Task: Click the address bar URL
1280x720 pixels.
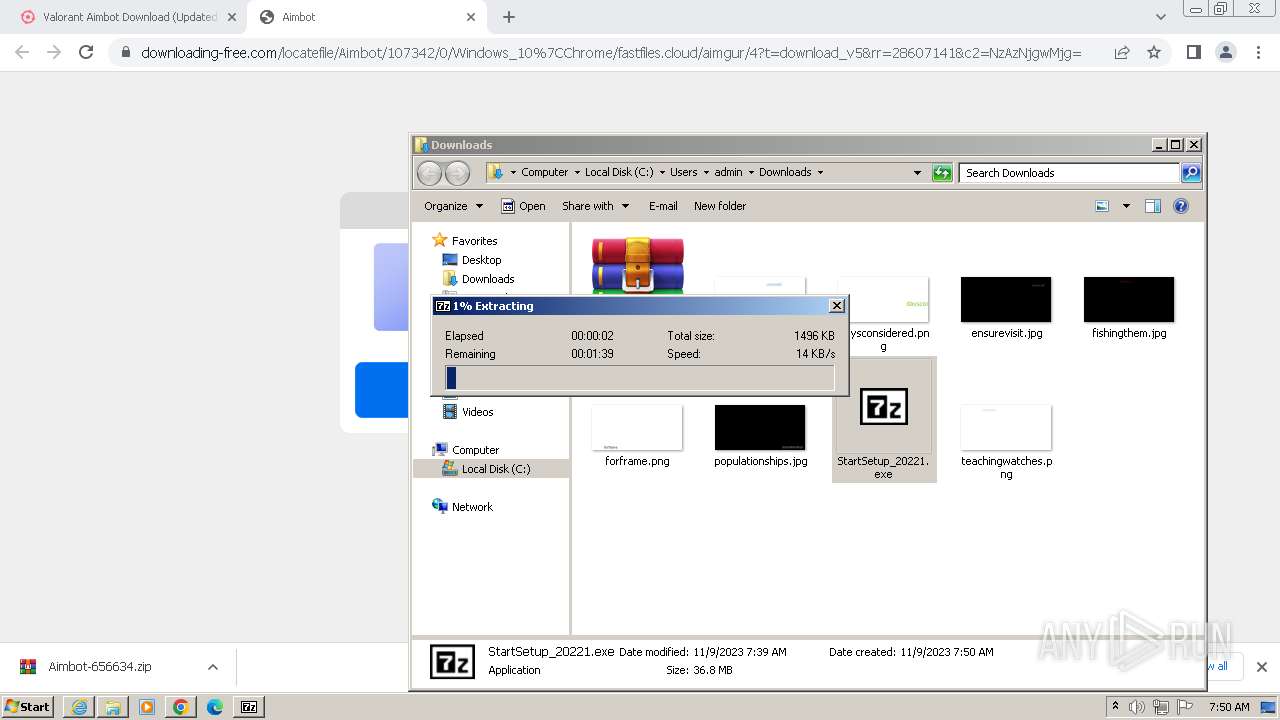Action: point(610,52)
